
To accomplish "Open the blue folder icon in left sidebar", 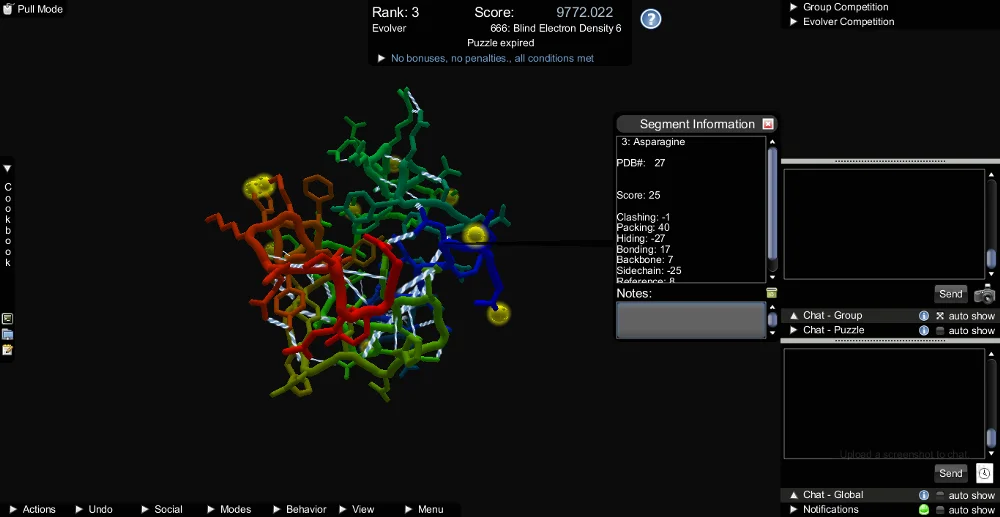I will point(8,334).
